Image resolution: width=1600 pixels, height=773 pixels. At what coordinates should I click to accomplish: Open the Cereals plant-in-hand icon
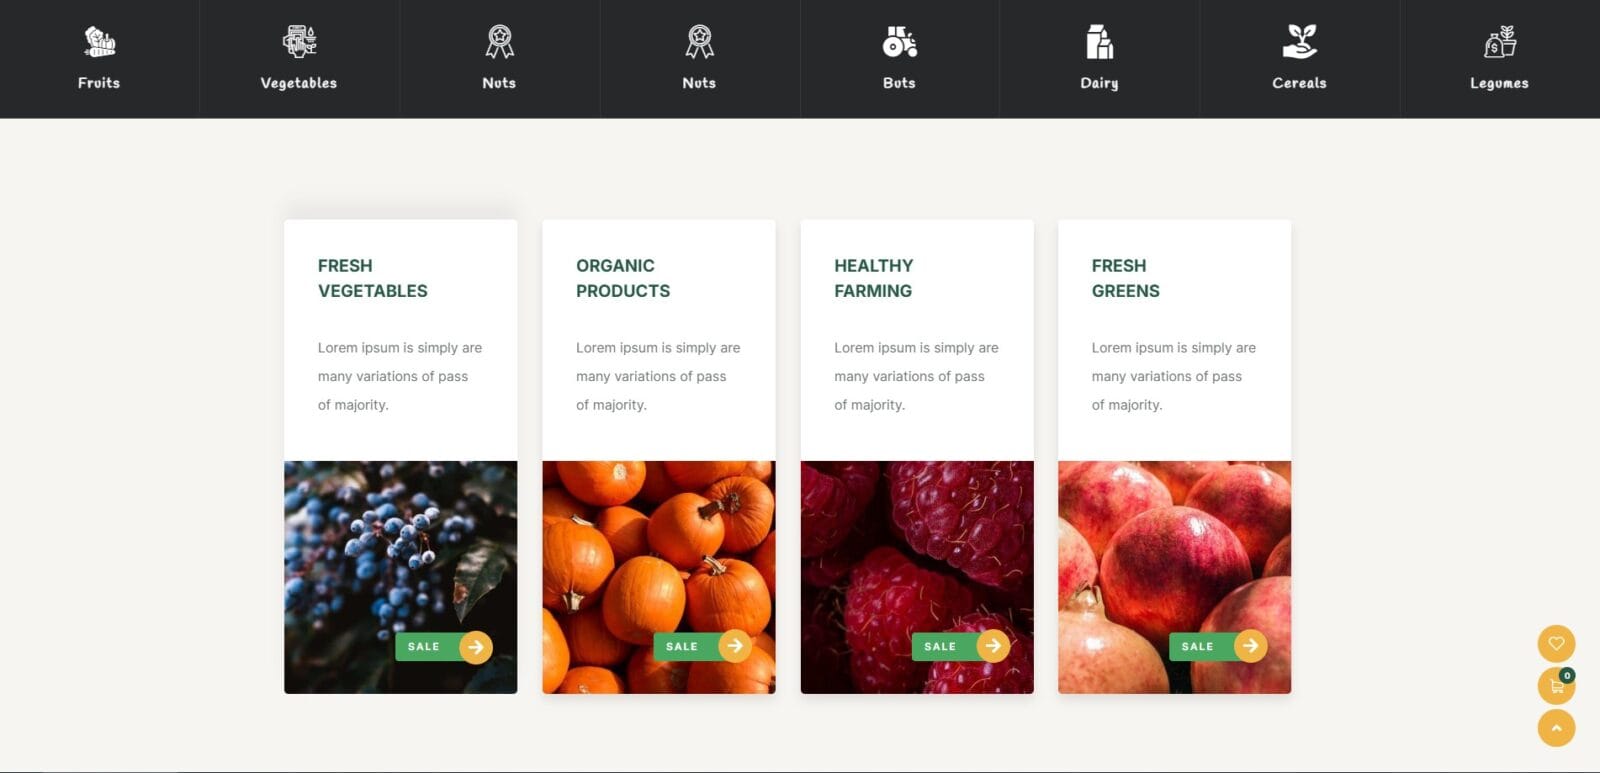1299,42
